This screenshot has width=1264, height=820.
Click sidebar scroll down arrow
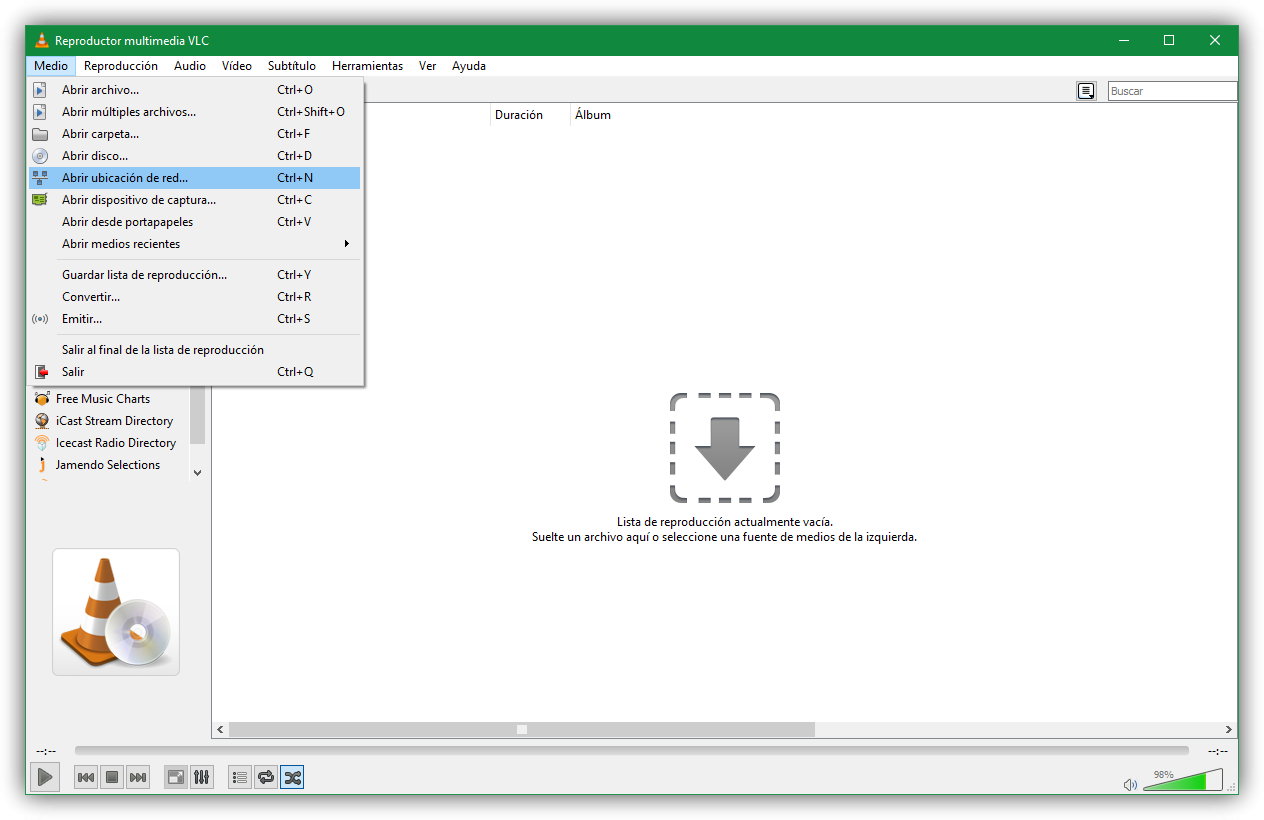(197, 472)
